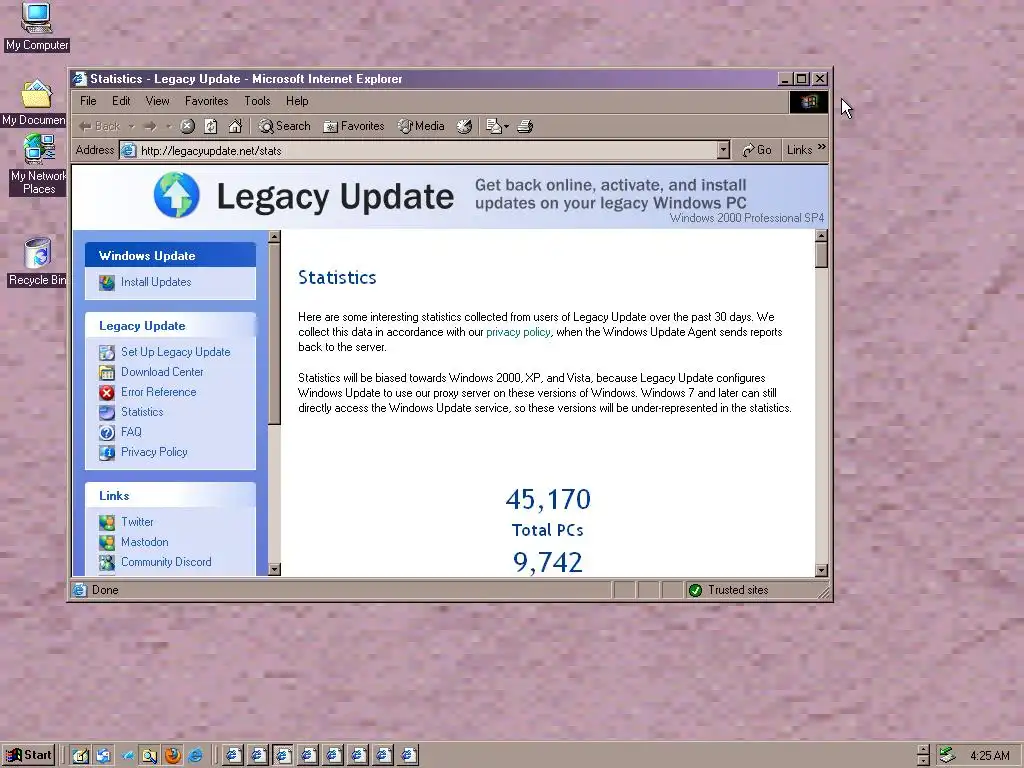This screenshot has width=1024, height=768.
Task: Stop page loading with the Stop icon
Action: [x=187, y=126]
